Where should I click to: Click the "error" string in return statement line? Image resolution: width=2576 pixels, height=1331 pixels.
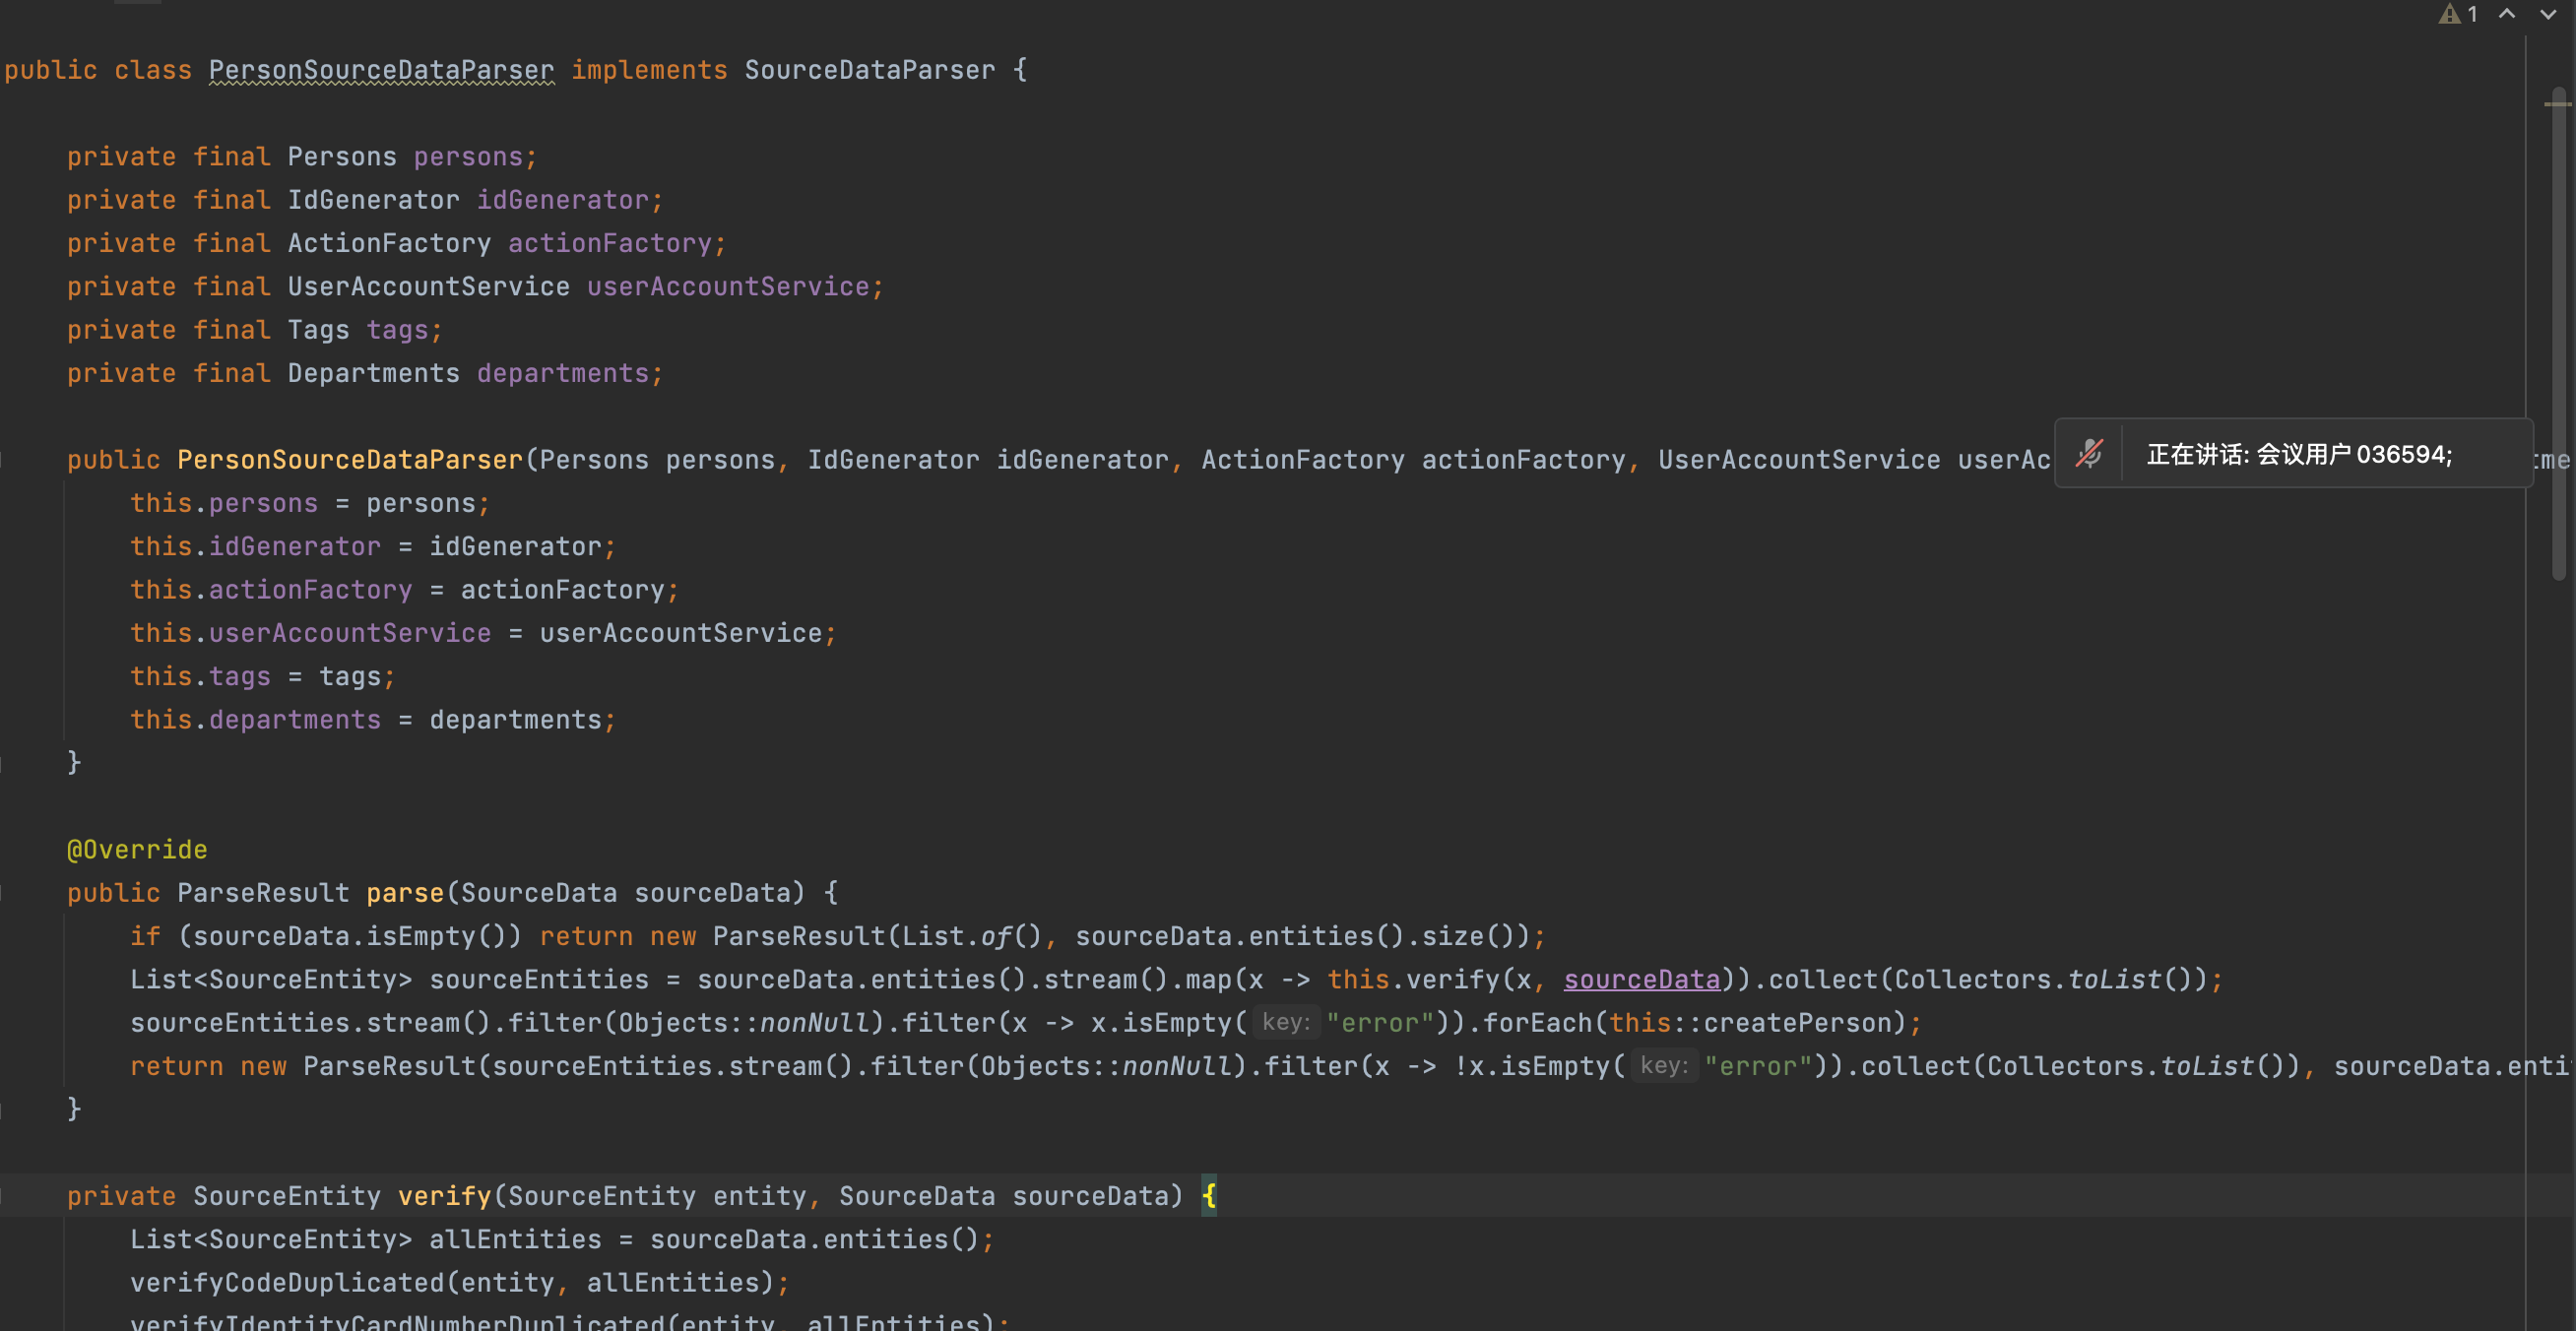(1758, 1067)
